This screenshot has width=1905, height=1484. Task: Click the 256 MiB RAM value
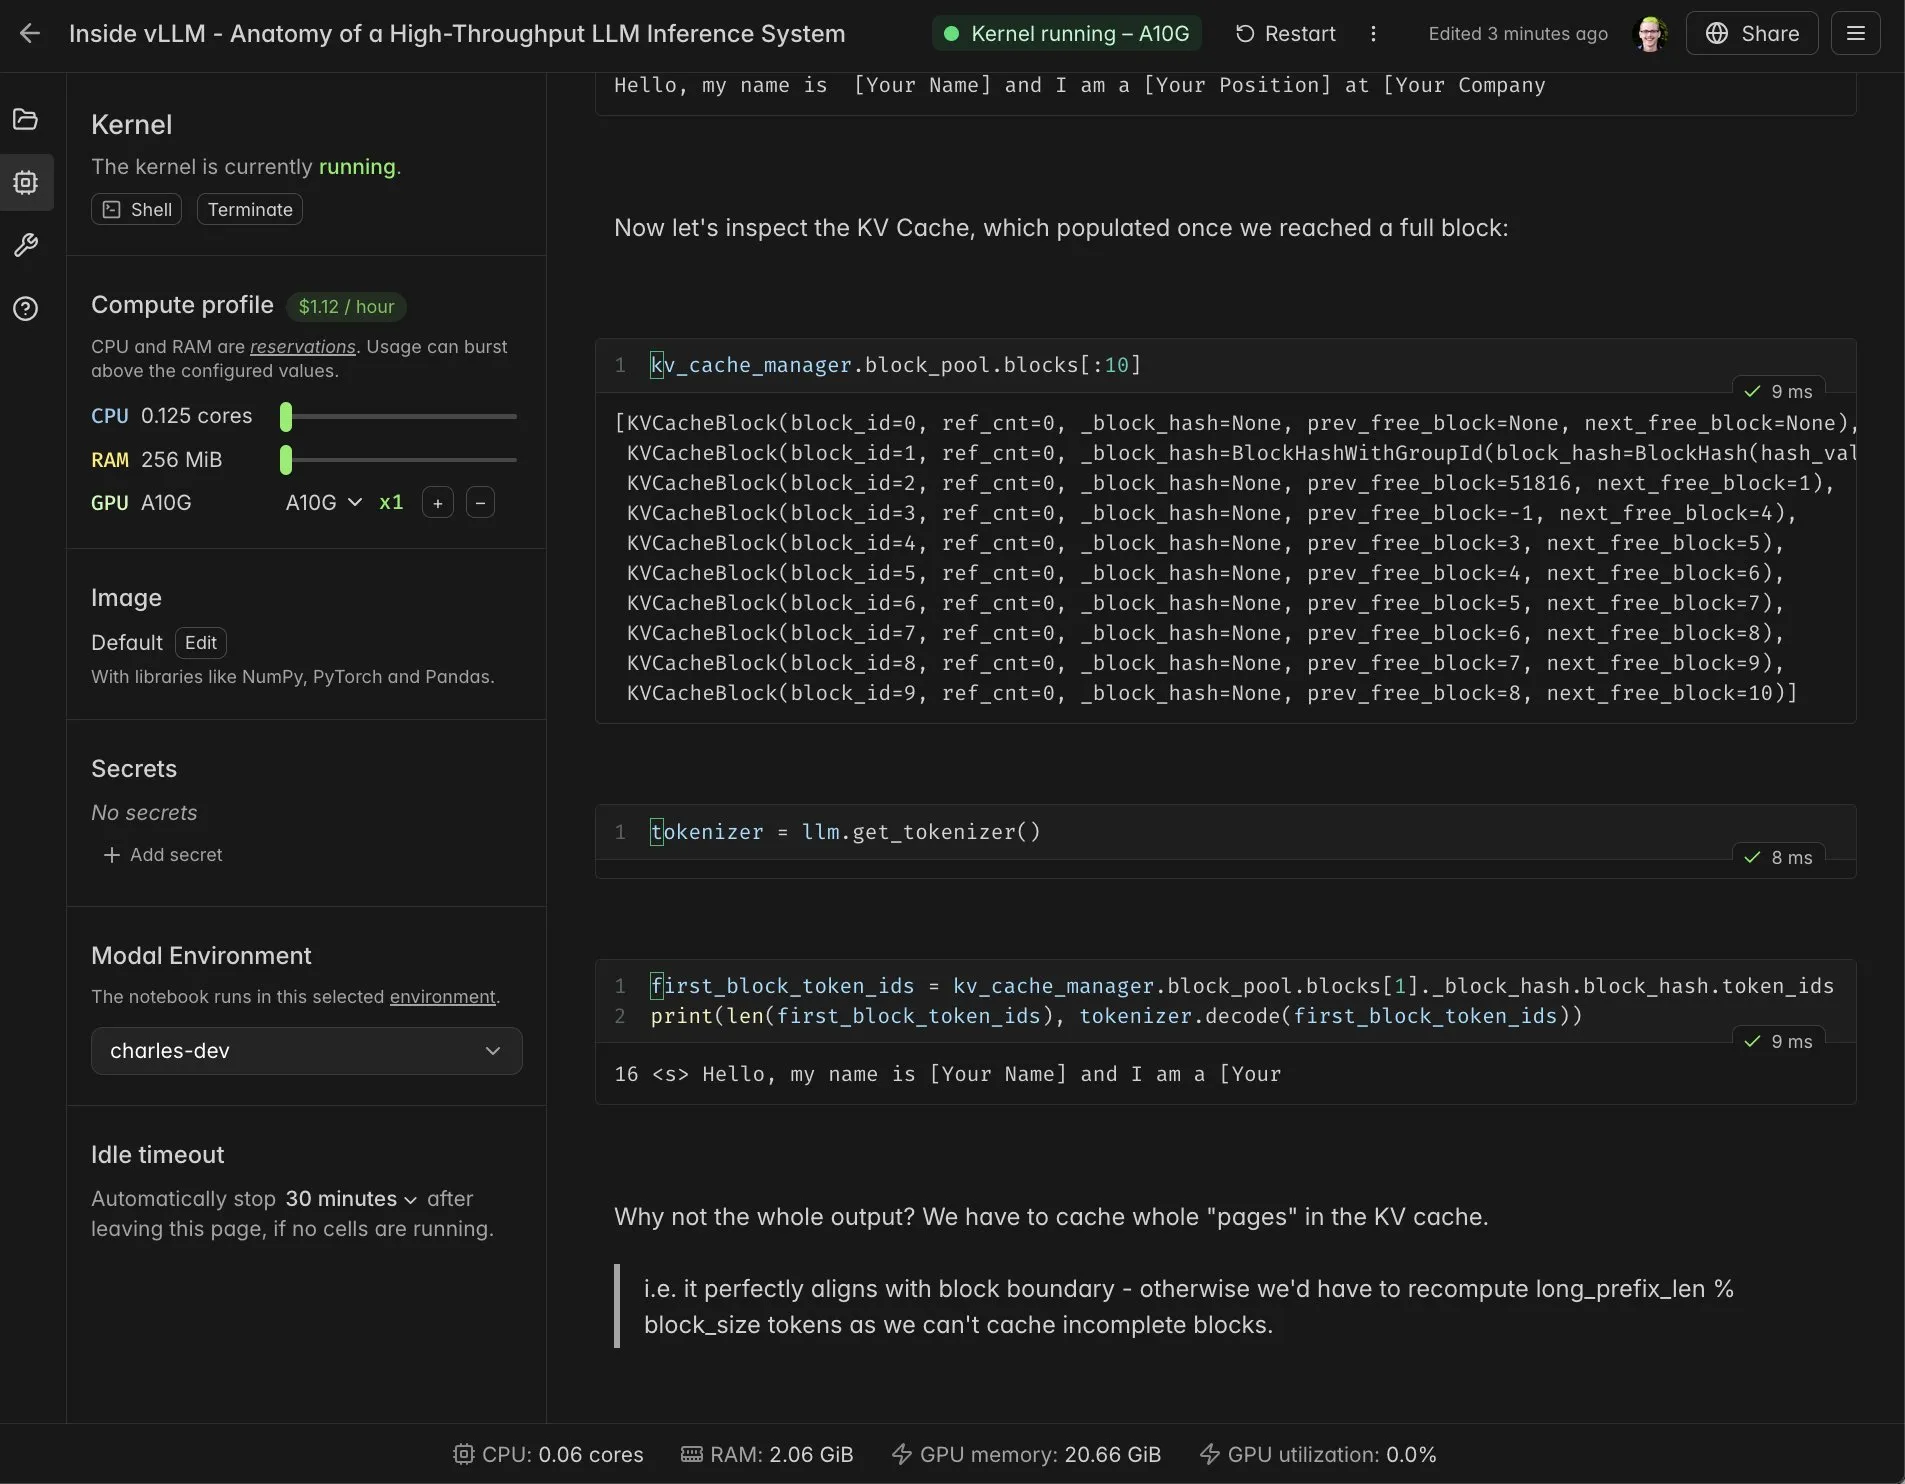coord(181,459)
